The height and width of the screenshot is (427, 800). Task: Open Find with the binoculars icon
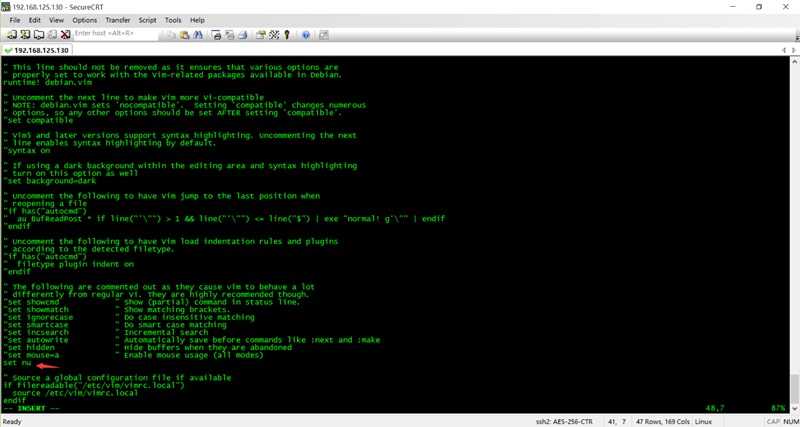coord(198,35)
